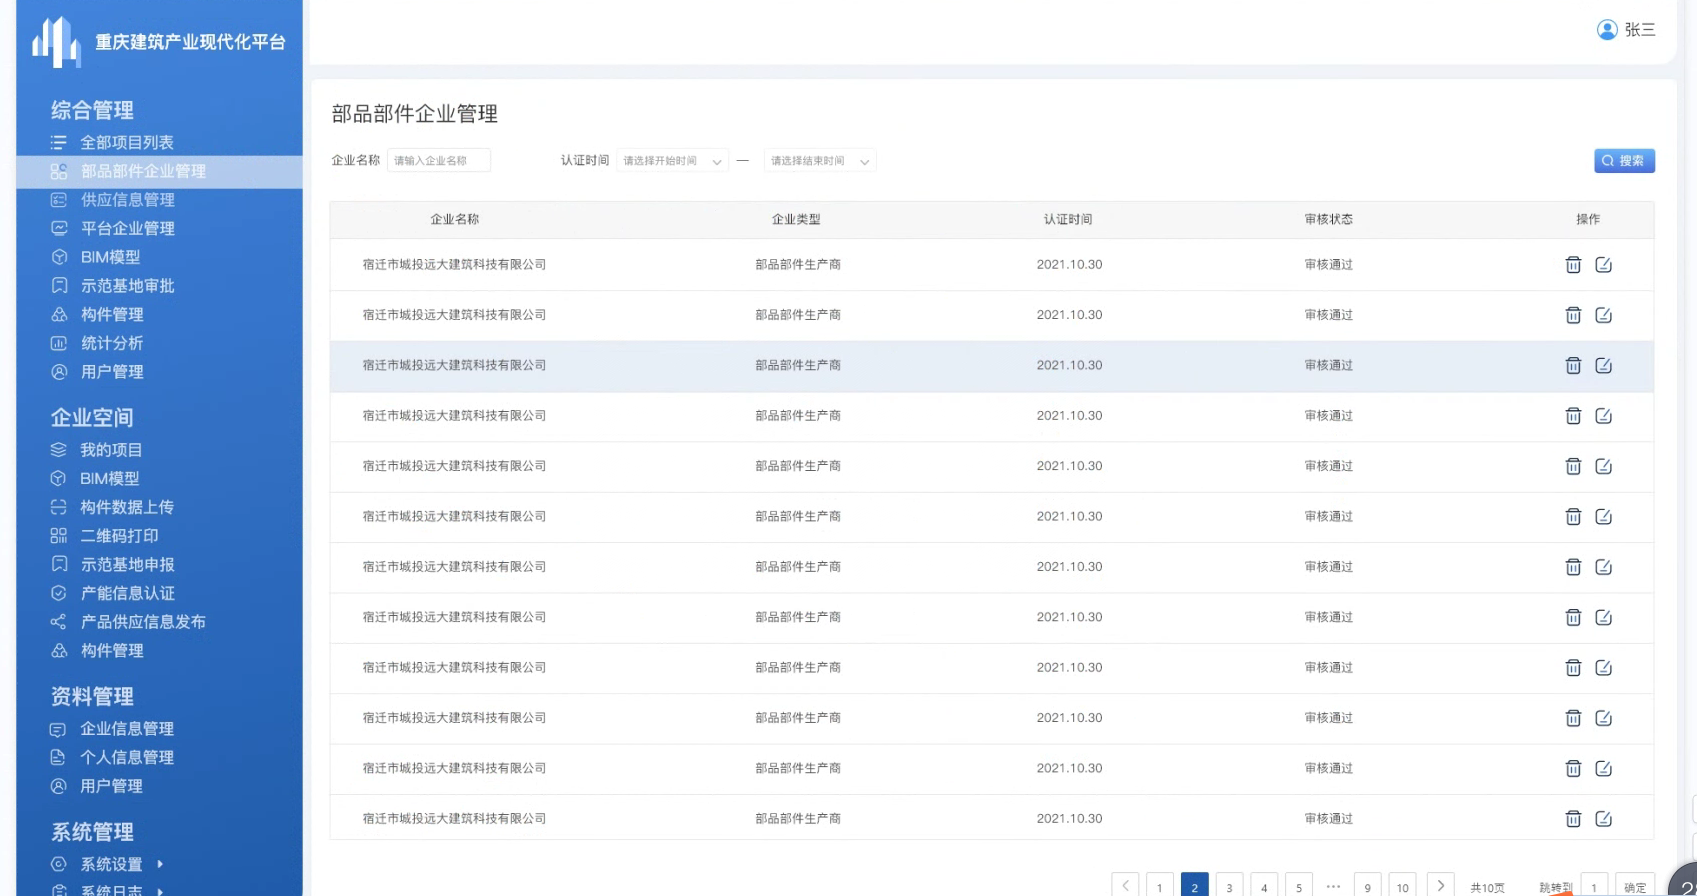The image size is (1697, 896).
Task: Click the pagination ellipsis to skip pages
Action: tap(1333, 886)
